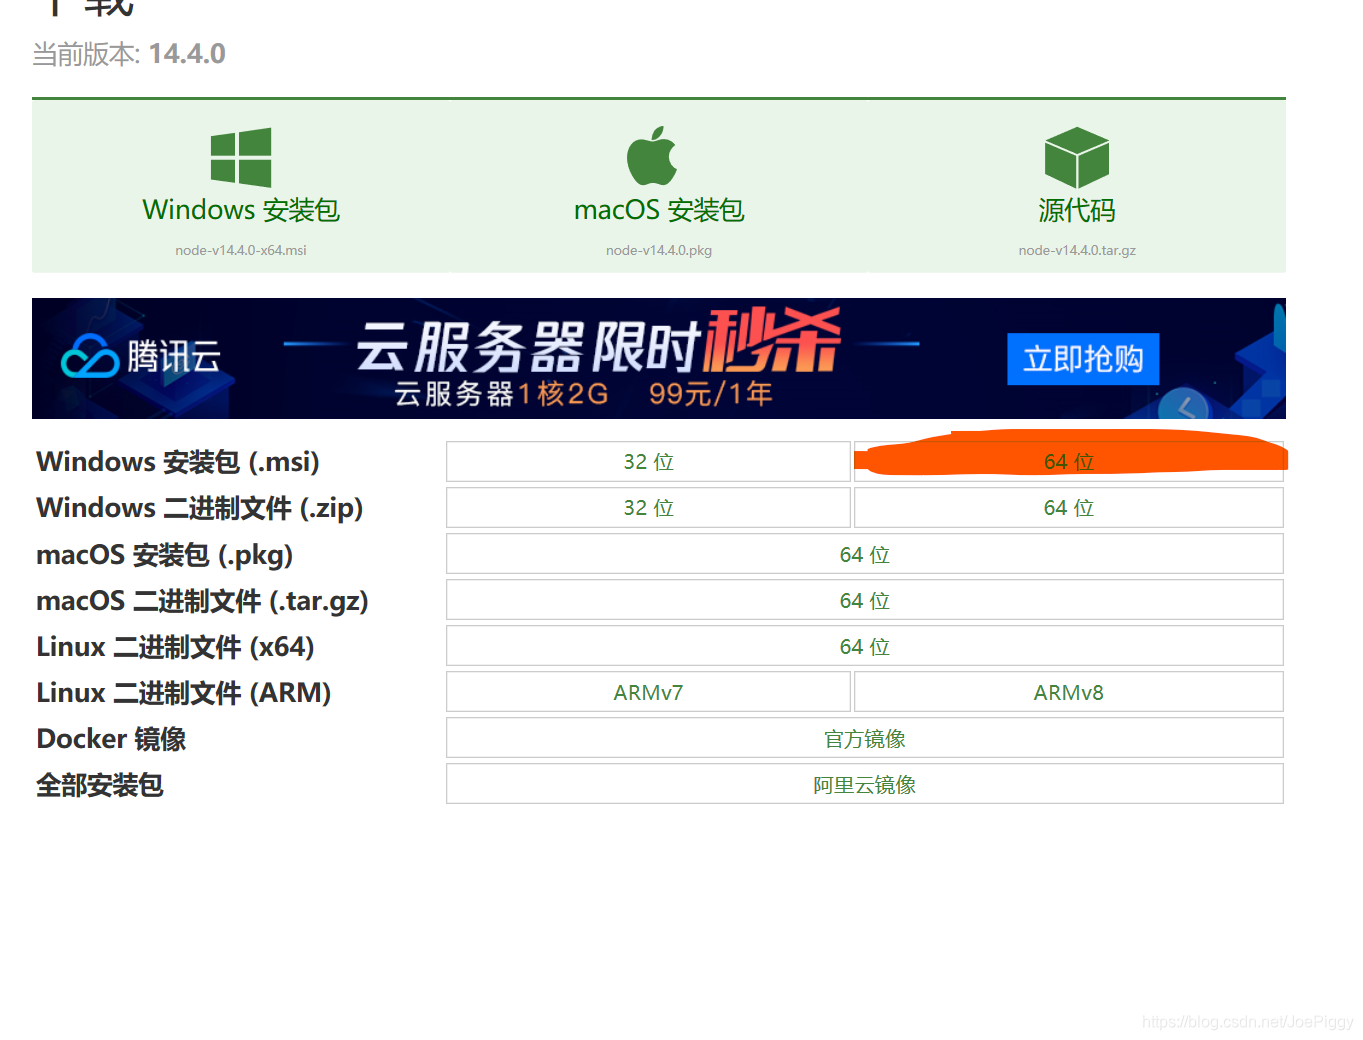Click node-v14.4.0-x64.msi file name

(241, 250)
